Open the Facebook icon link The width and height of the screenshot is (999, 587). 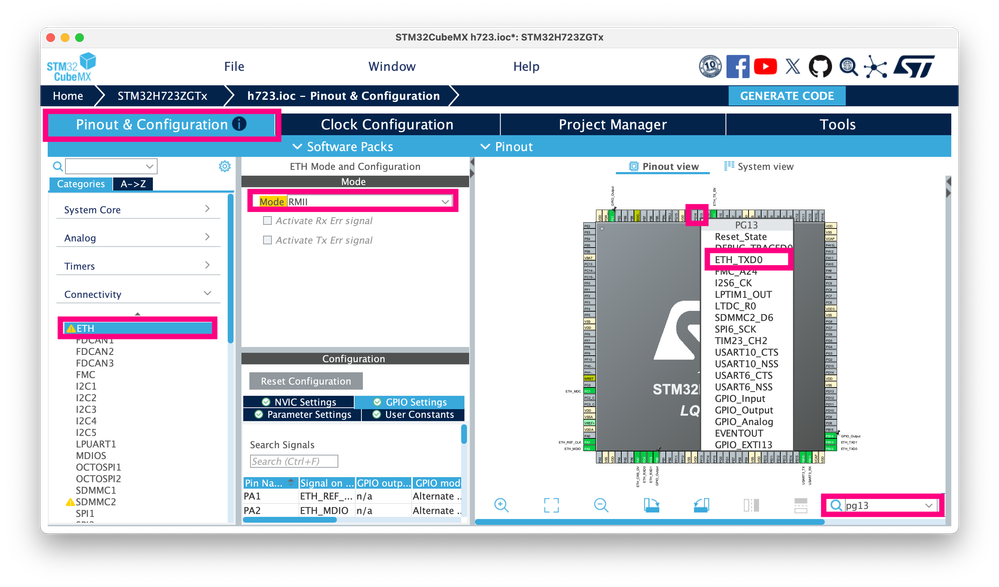738,66
